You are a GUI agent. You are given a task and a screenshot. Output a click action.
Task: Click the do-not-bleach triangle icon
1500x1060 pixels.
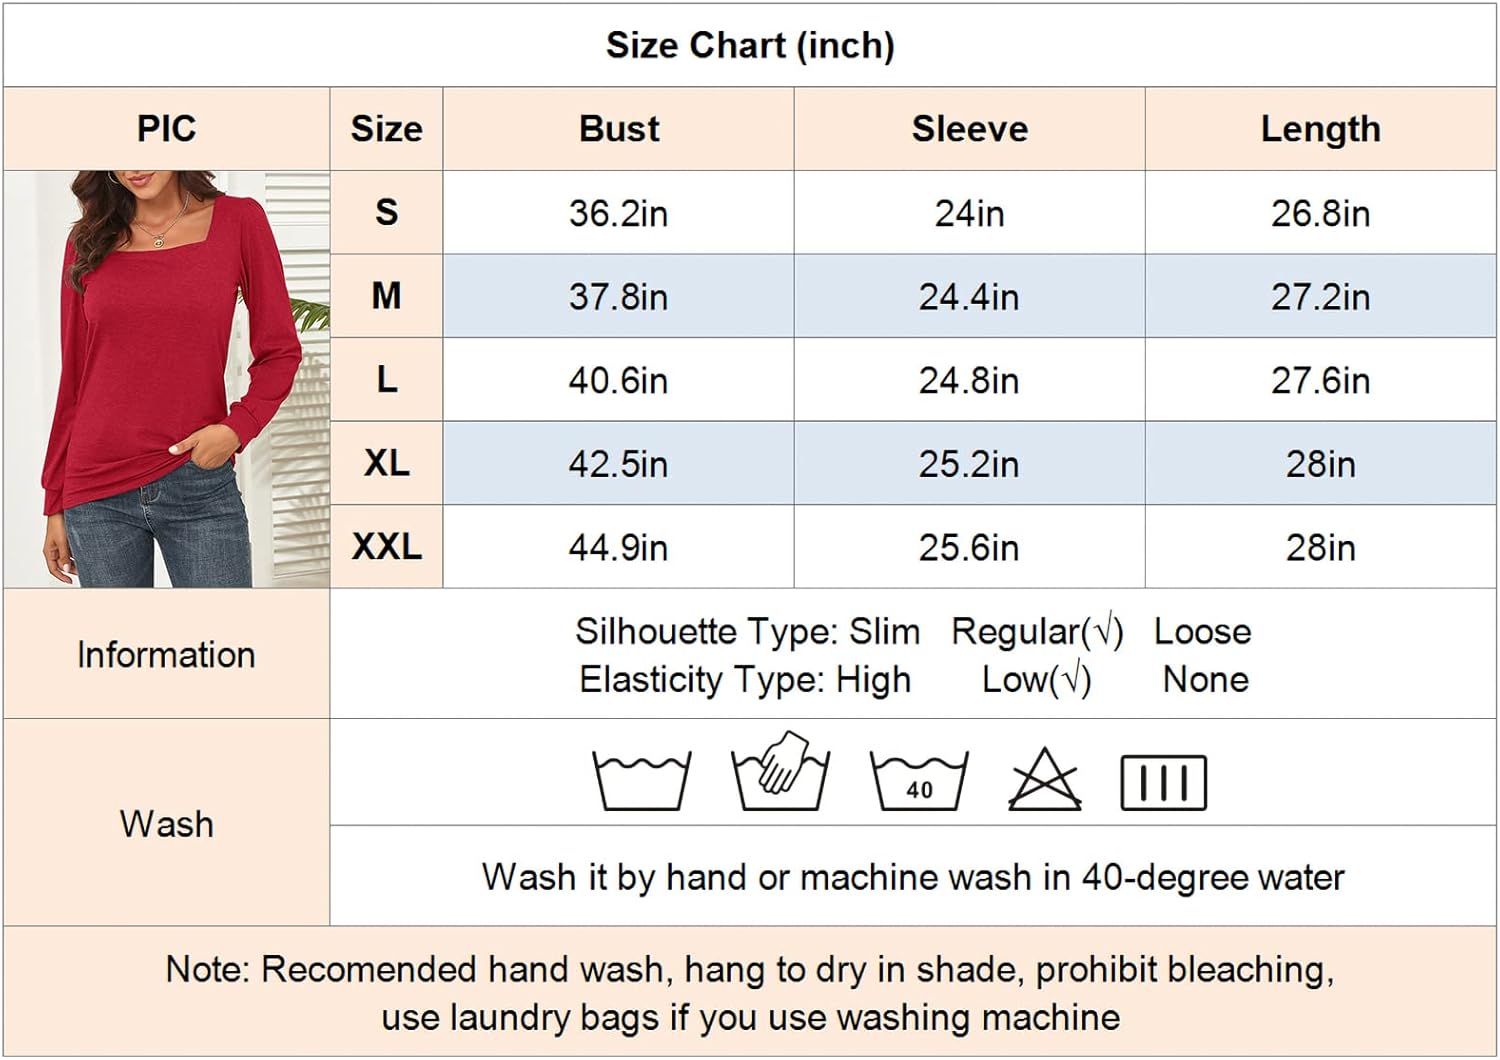[1044, 780]
